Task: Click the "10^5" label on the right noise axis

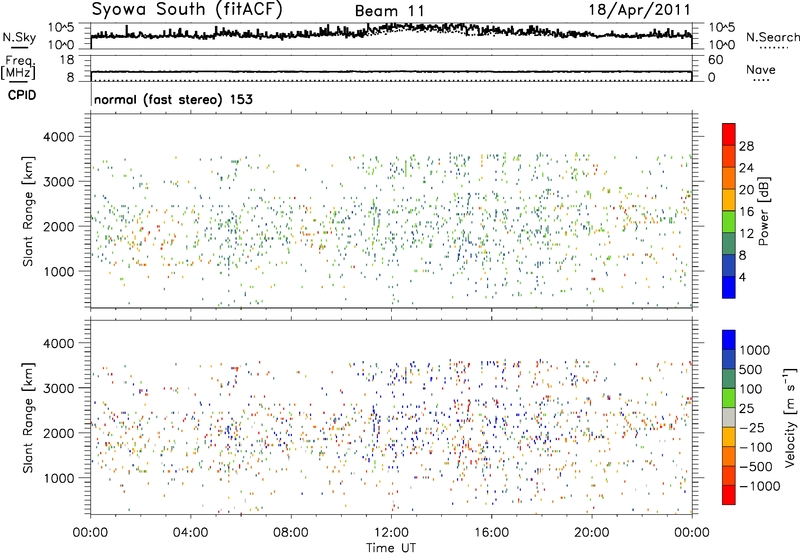Action: (722, 28)
